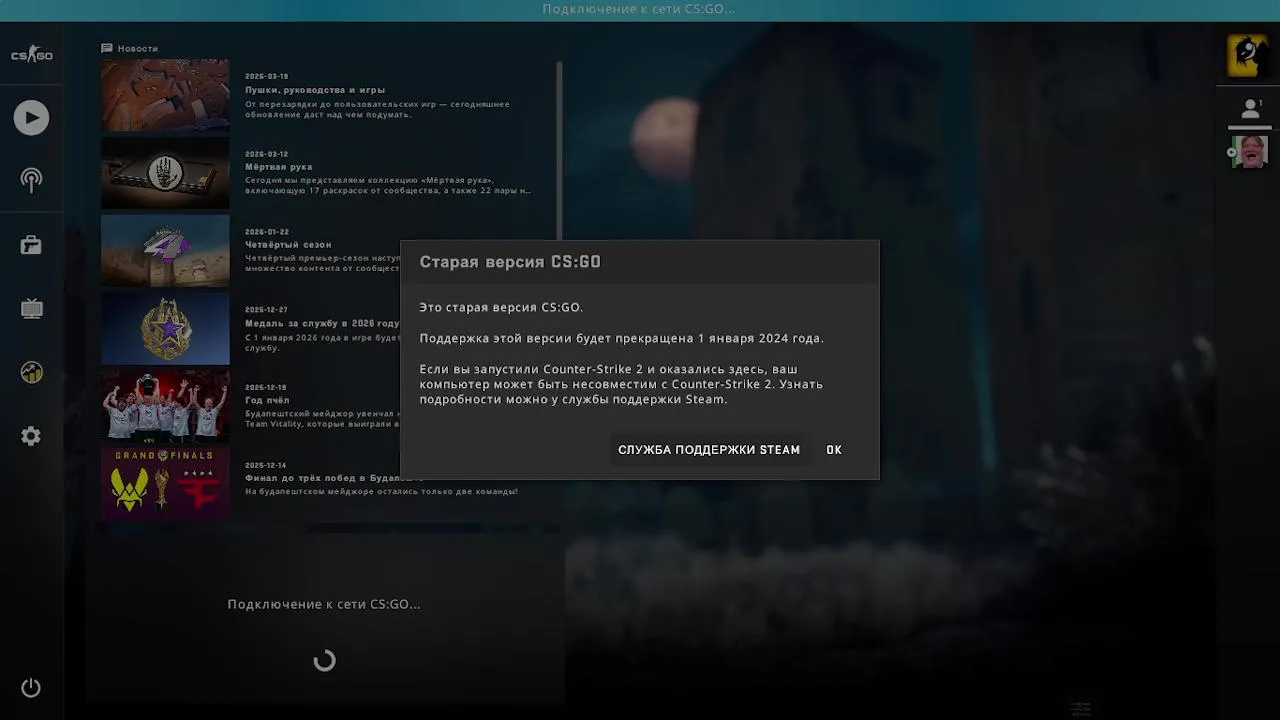Click the dialog title Старая версия CS:GO
Viewport: 1280px width, 720px height.
(x=510, y=262)
